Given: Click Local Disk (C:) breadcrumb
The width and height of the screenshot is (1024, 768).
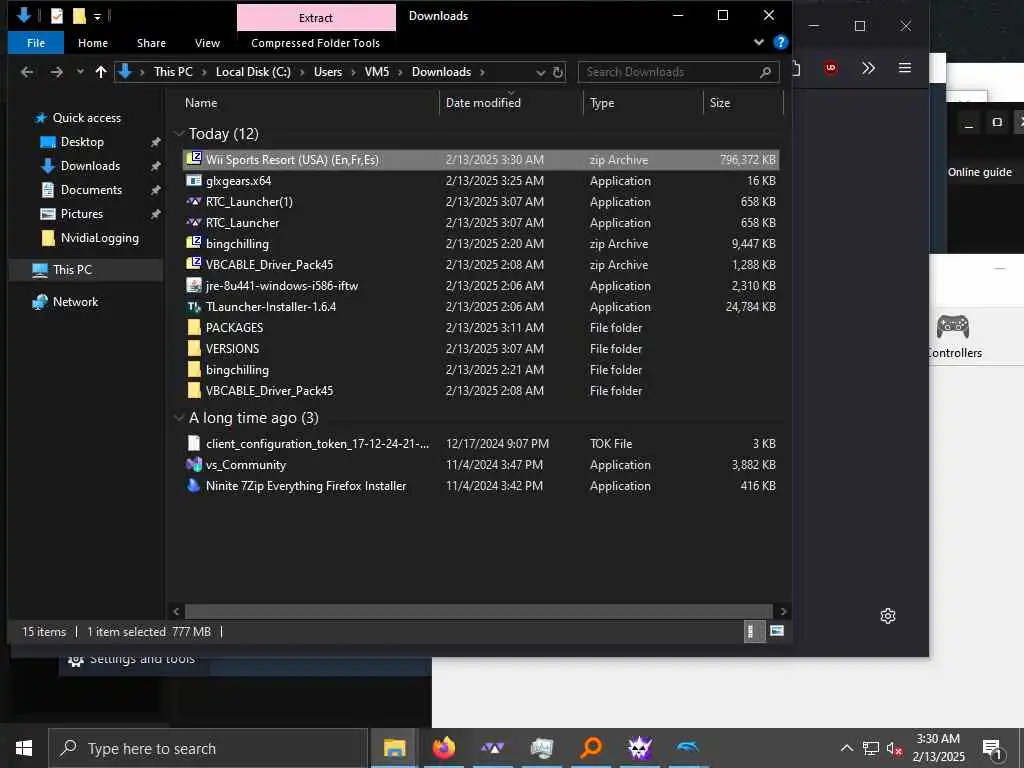Looking at the screenshot, I should click(253, 72).
